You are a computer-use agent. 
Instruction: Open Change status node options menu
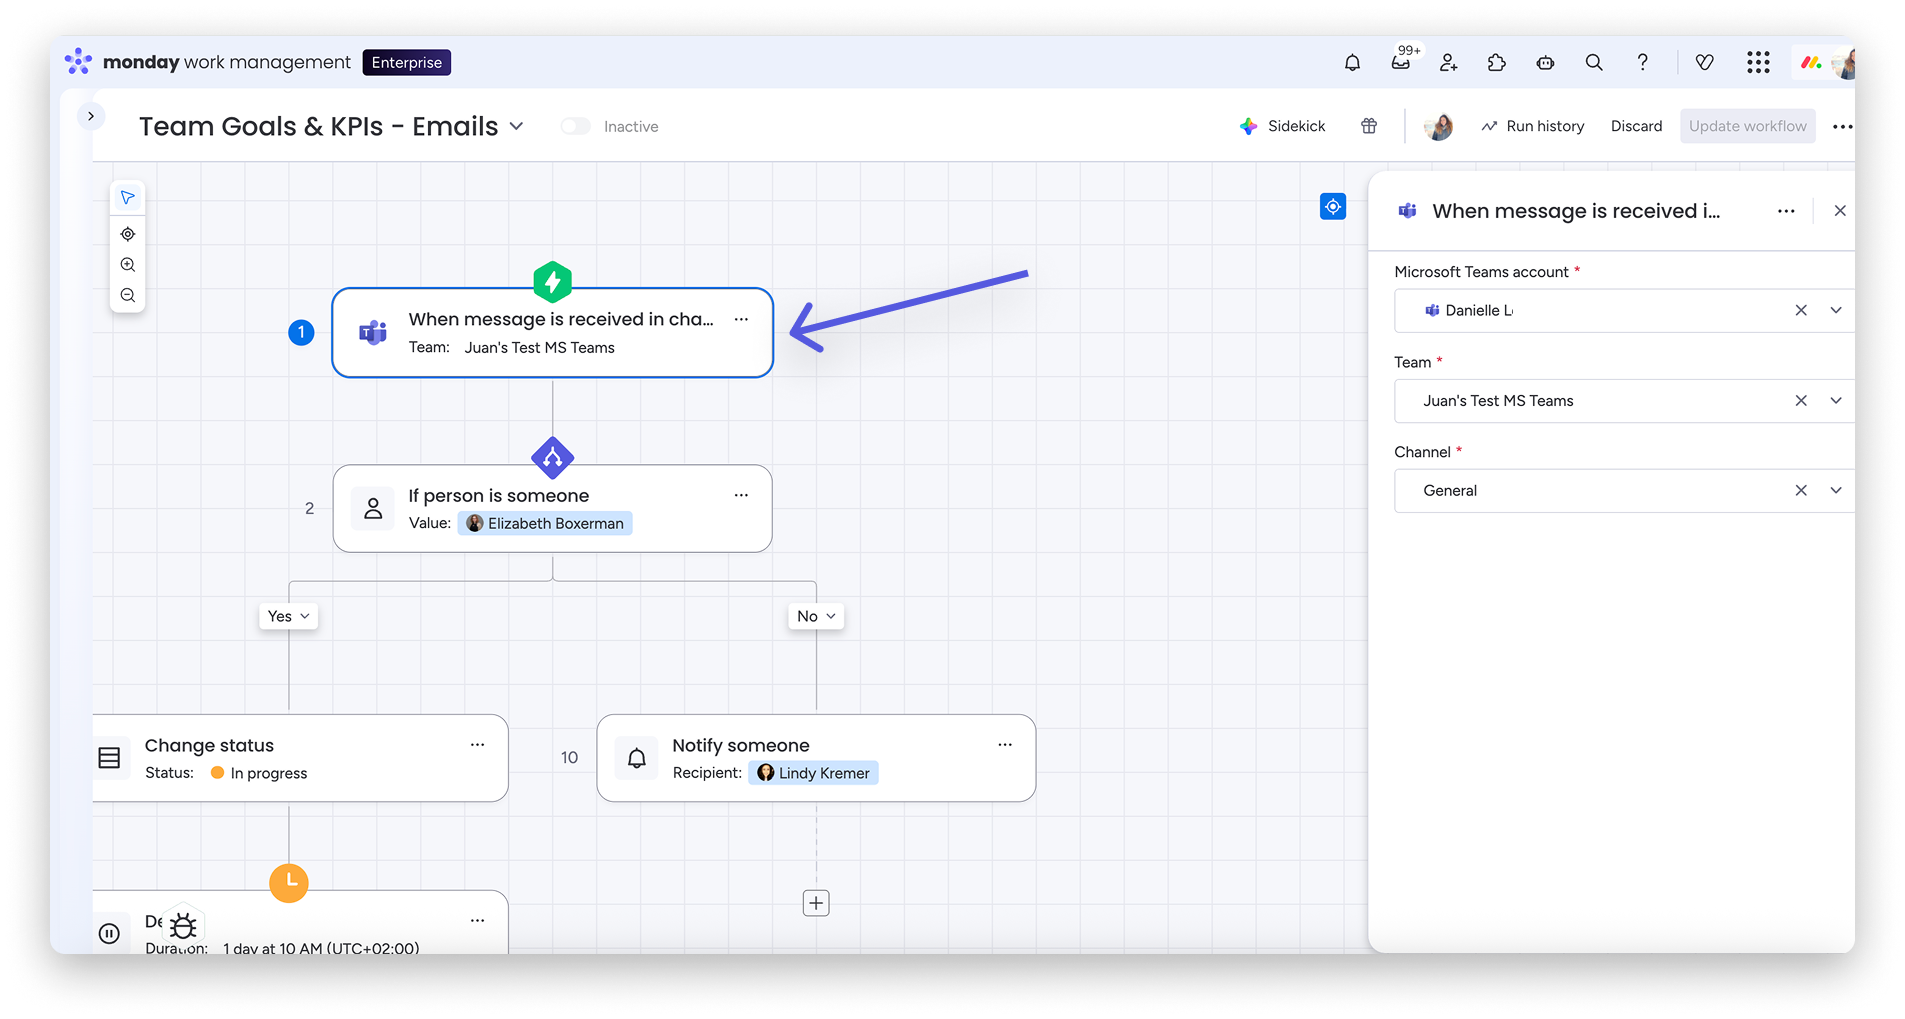point(477,745)
